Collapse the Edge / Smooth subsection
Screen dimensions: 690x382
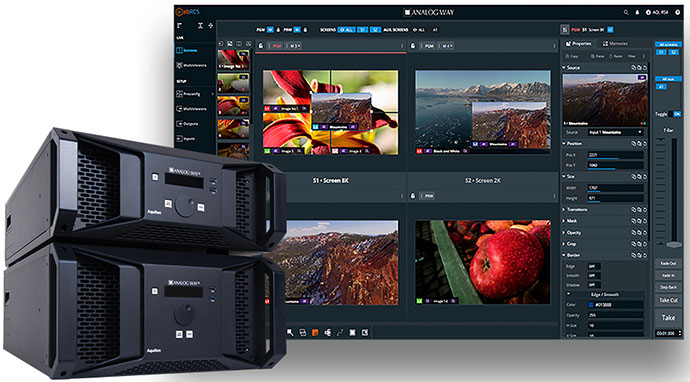pyautogui.click(x=568, y=294)
